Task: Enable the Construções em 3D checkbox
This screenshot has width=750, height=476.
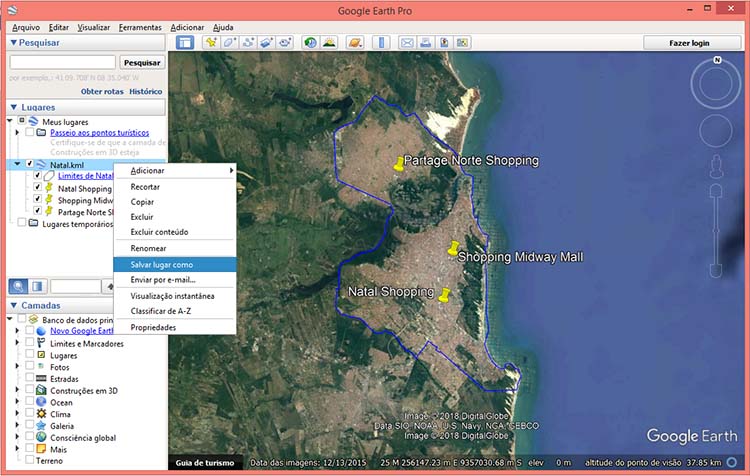Action: pyautogui.click(x=30, y=390)
